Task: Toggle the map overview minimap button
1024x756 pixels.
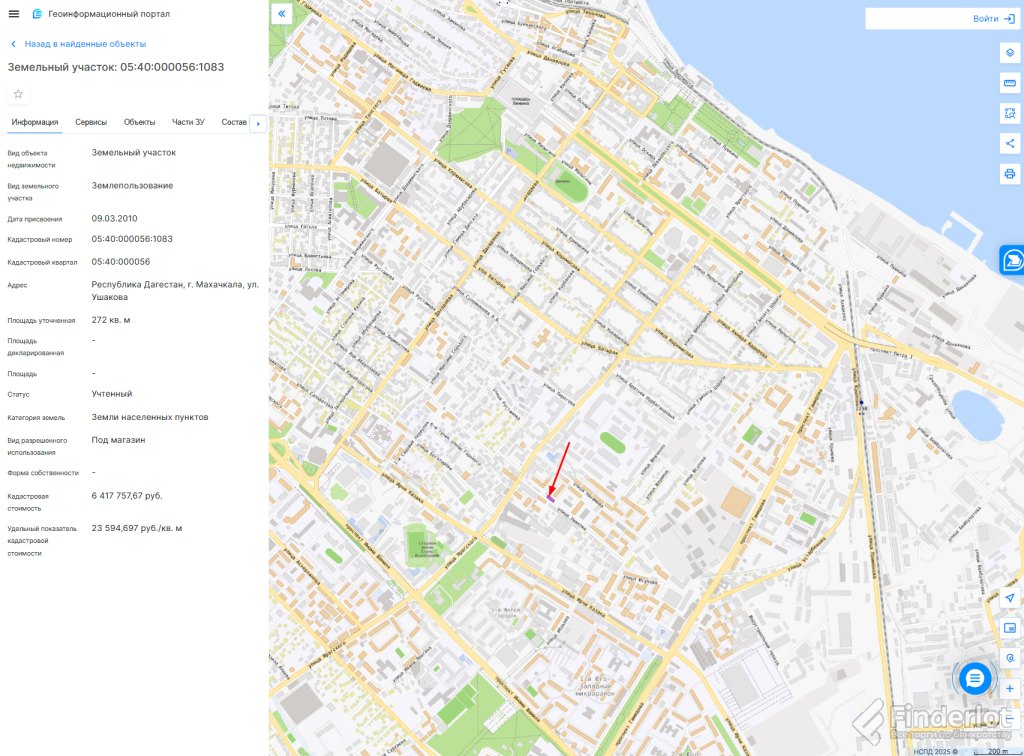Action: tap(1009, 628)
